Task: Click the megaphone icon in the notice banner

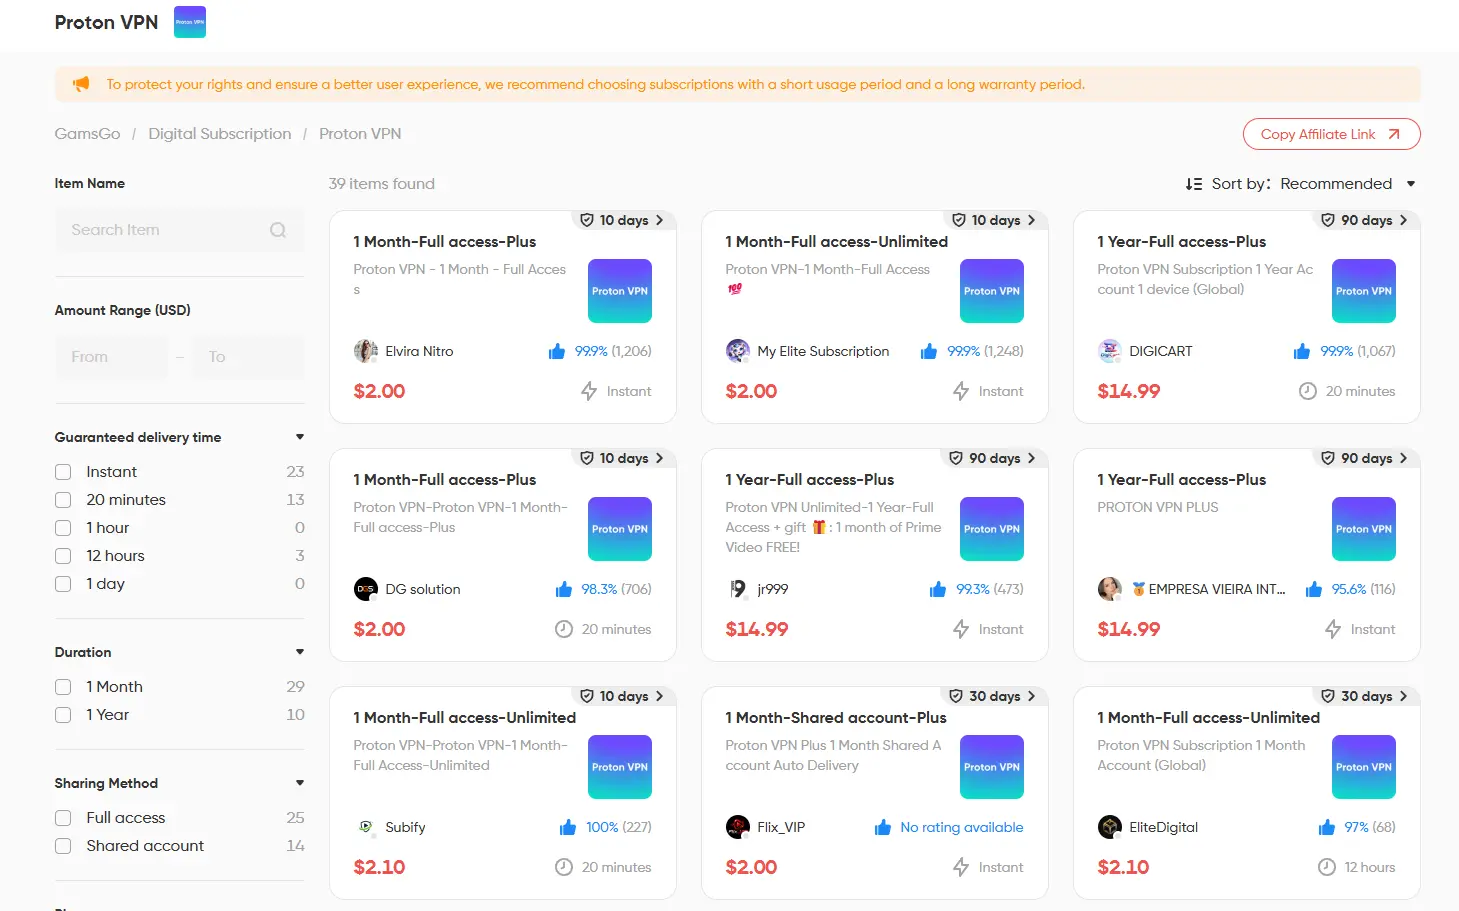Action: [81, 84]
